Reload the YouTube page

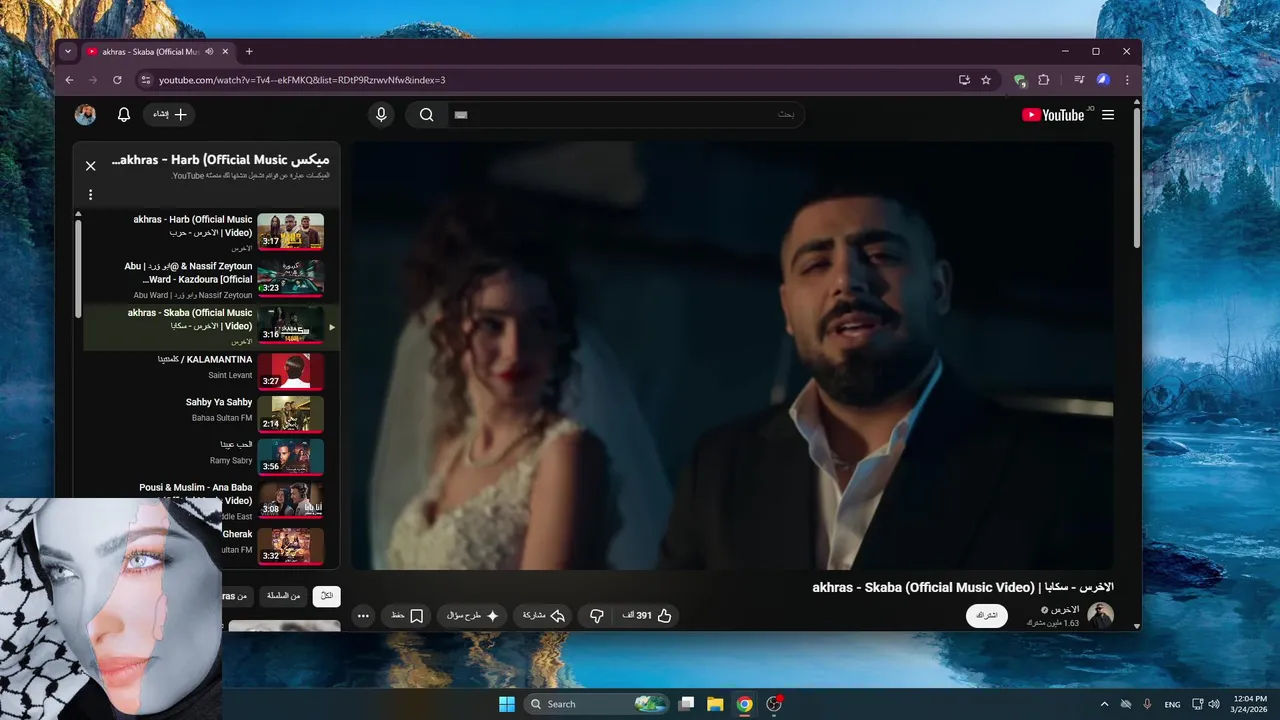click(118, 80)
